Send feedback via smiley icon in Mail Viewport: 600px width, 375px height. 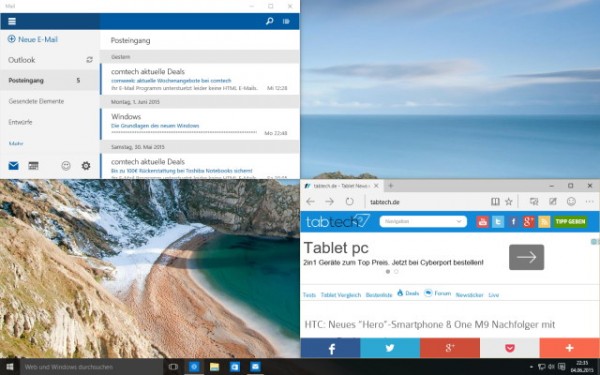66,166
